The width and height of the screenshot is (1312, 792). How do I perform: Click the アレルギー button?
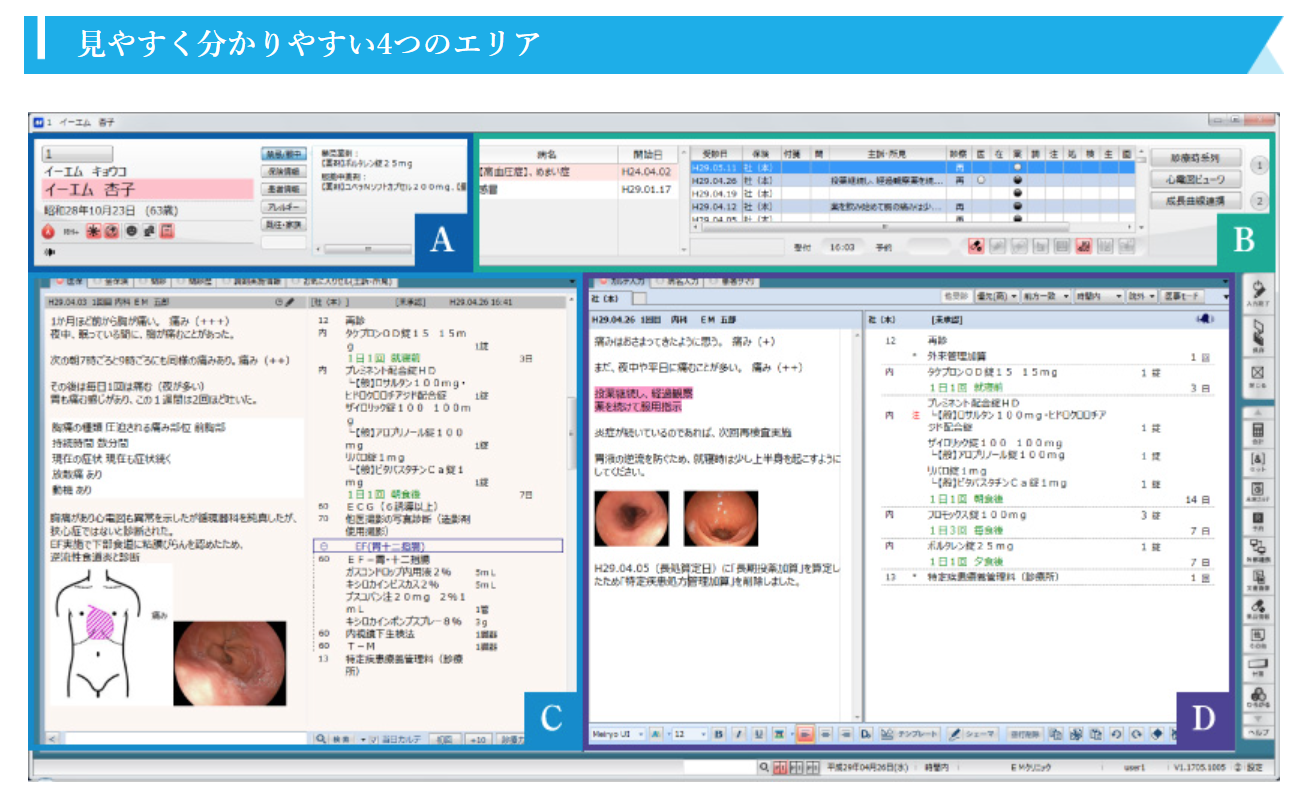(285, 207)
